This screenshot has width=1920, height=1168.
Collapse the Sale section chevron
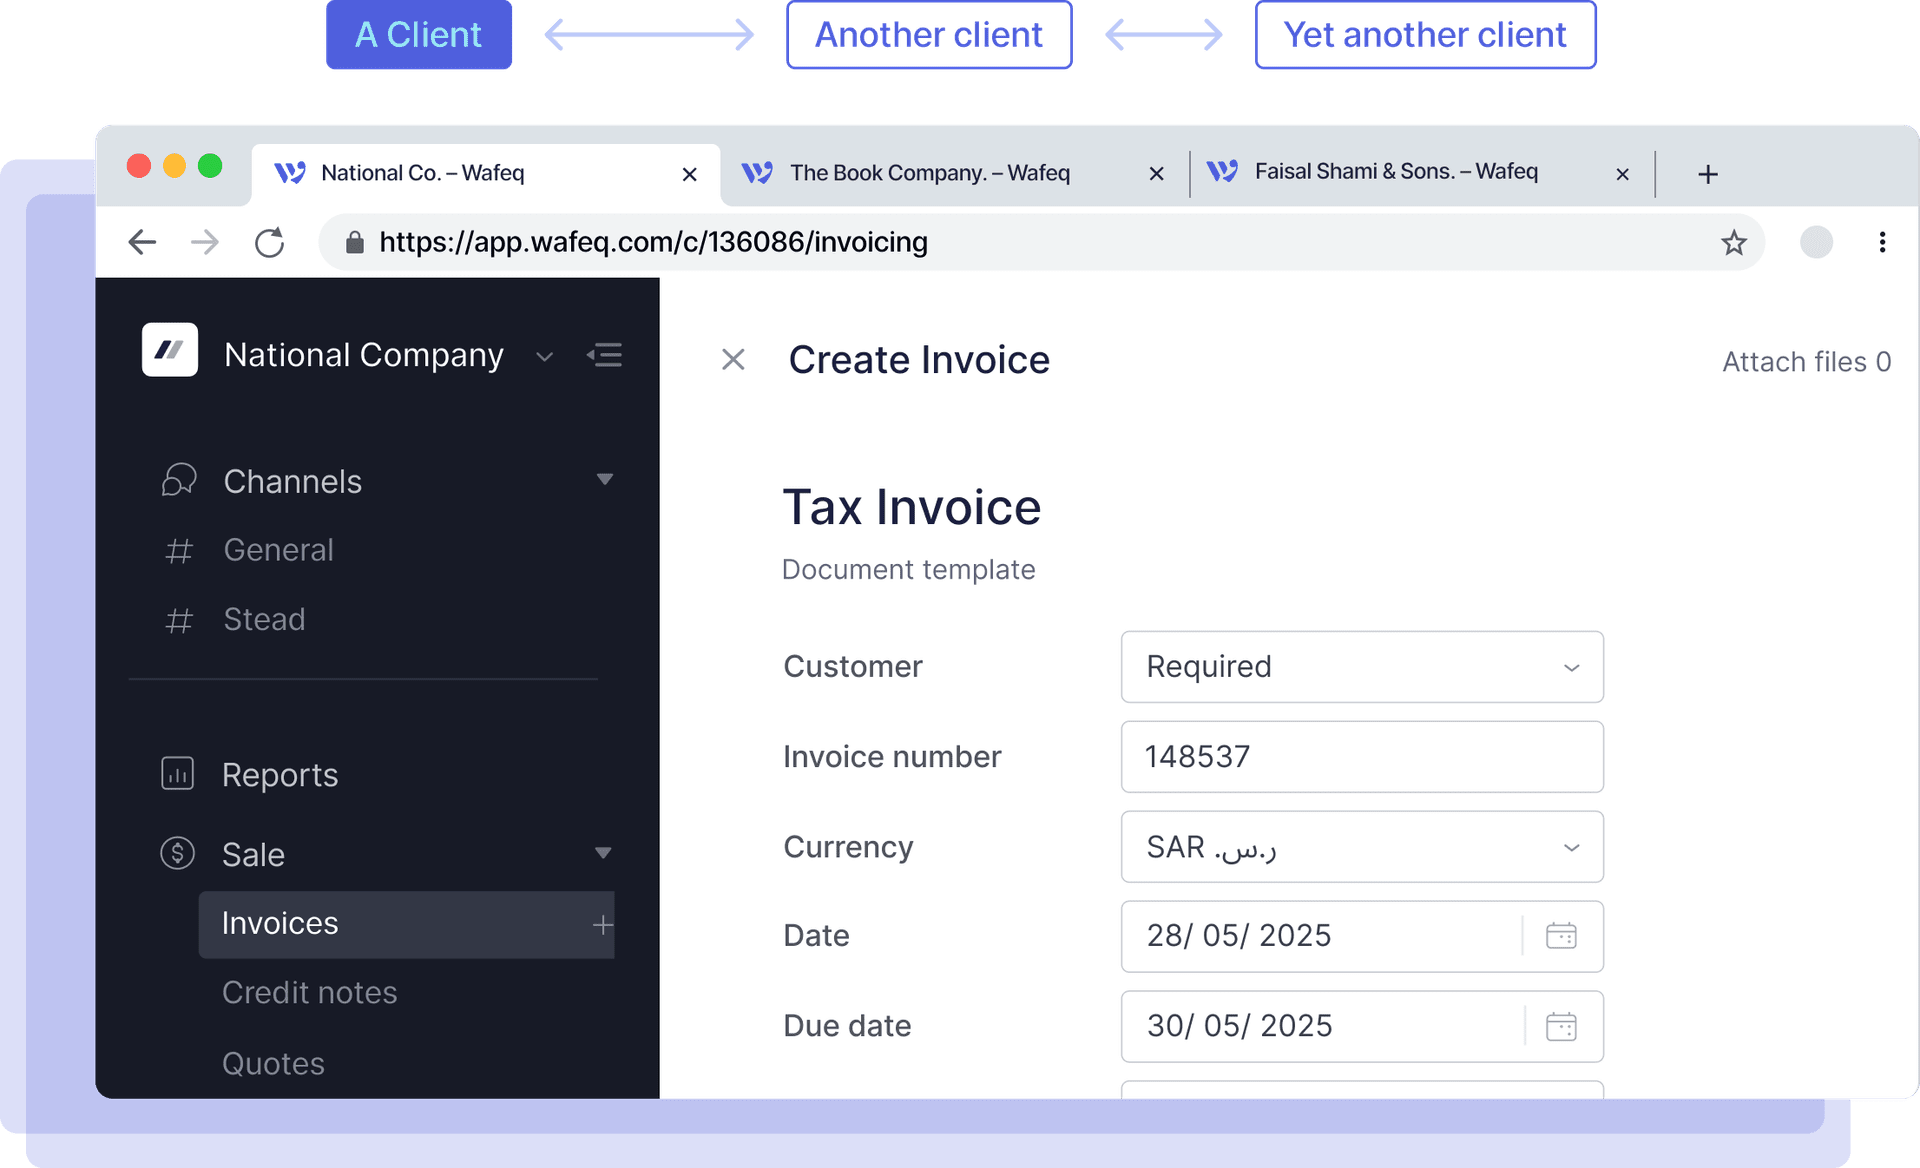point(603,853)
